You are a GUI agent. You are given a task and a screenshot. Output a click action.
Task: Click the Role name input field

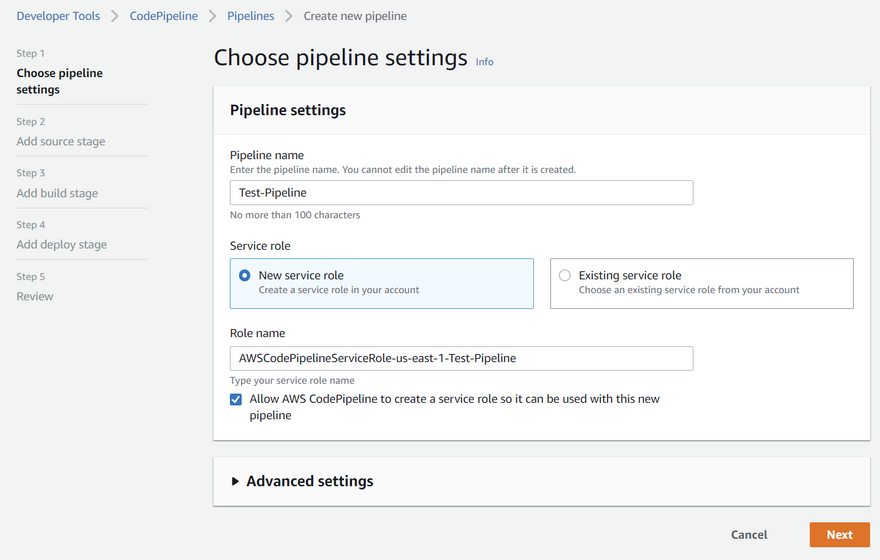point(461,358)
